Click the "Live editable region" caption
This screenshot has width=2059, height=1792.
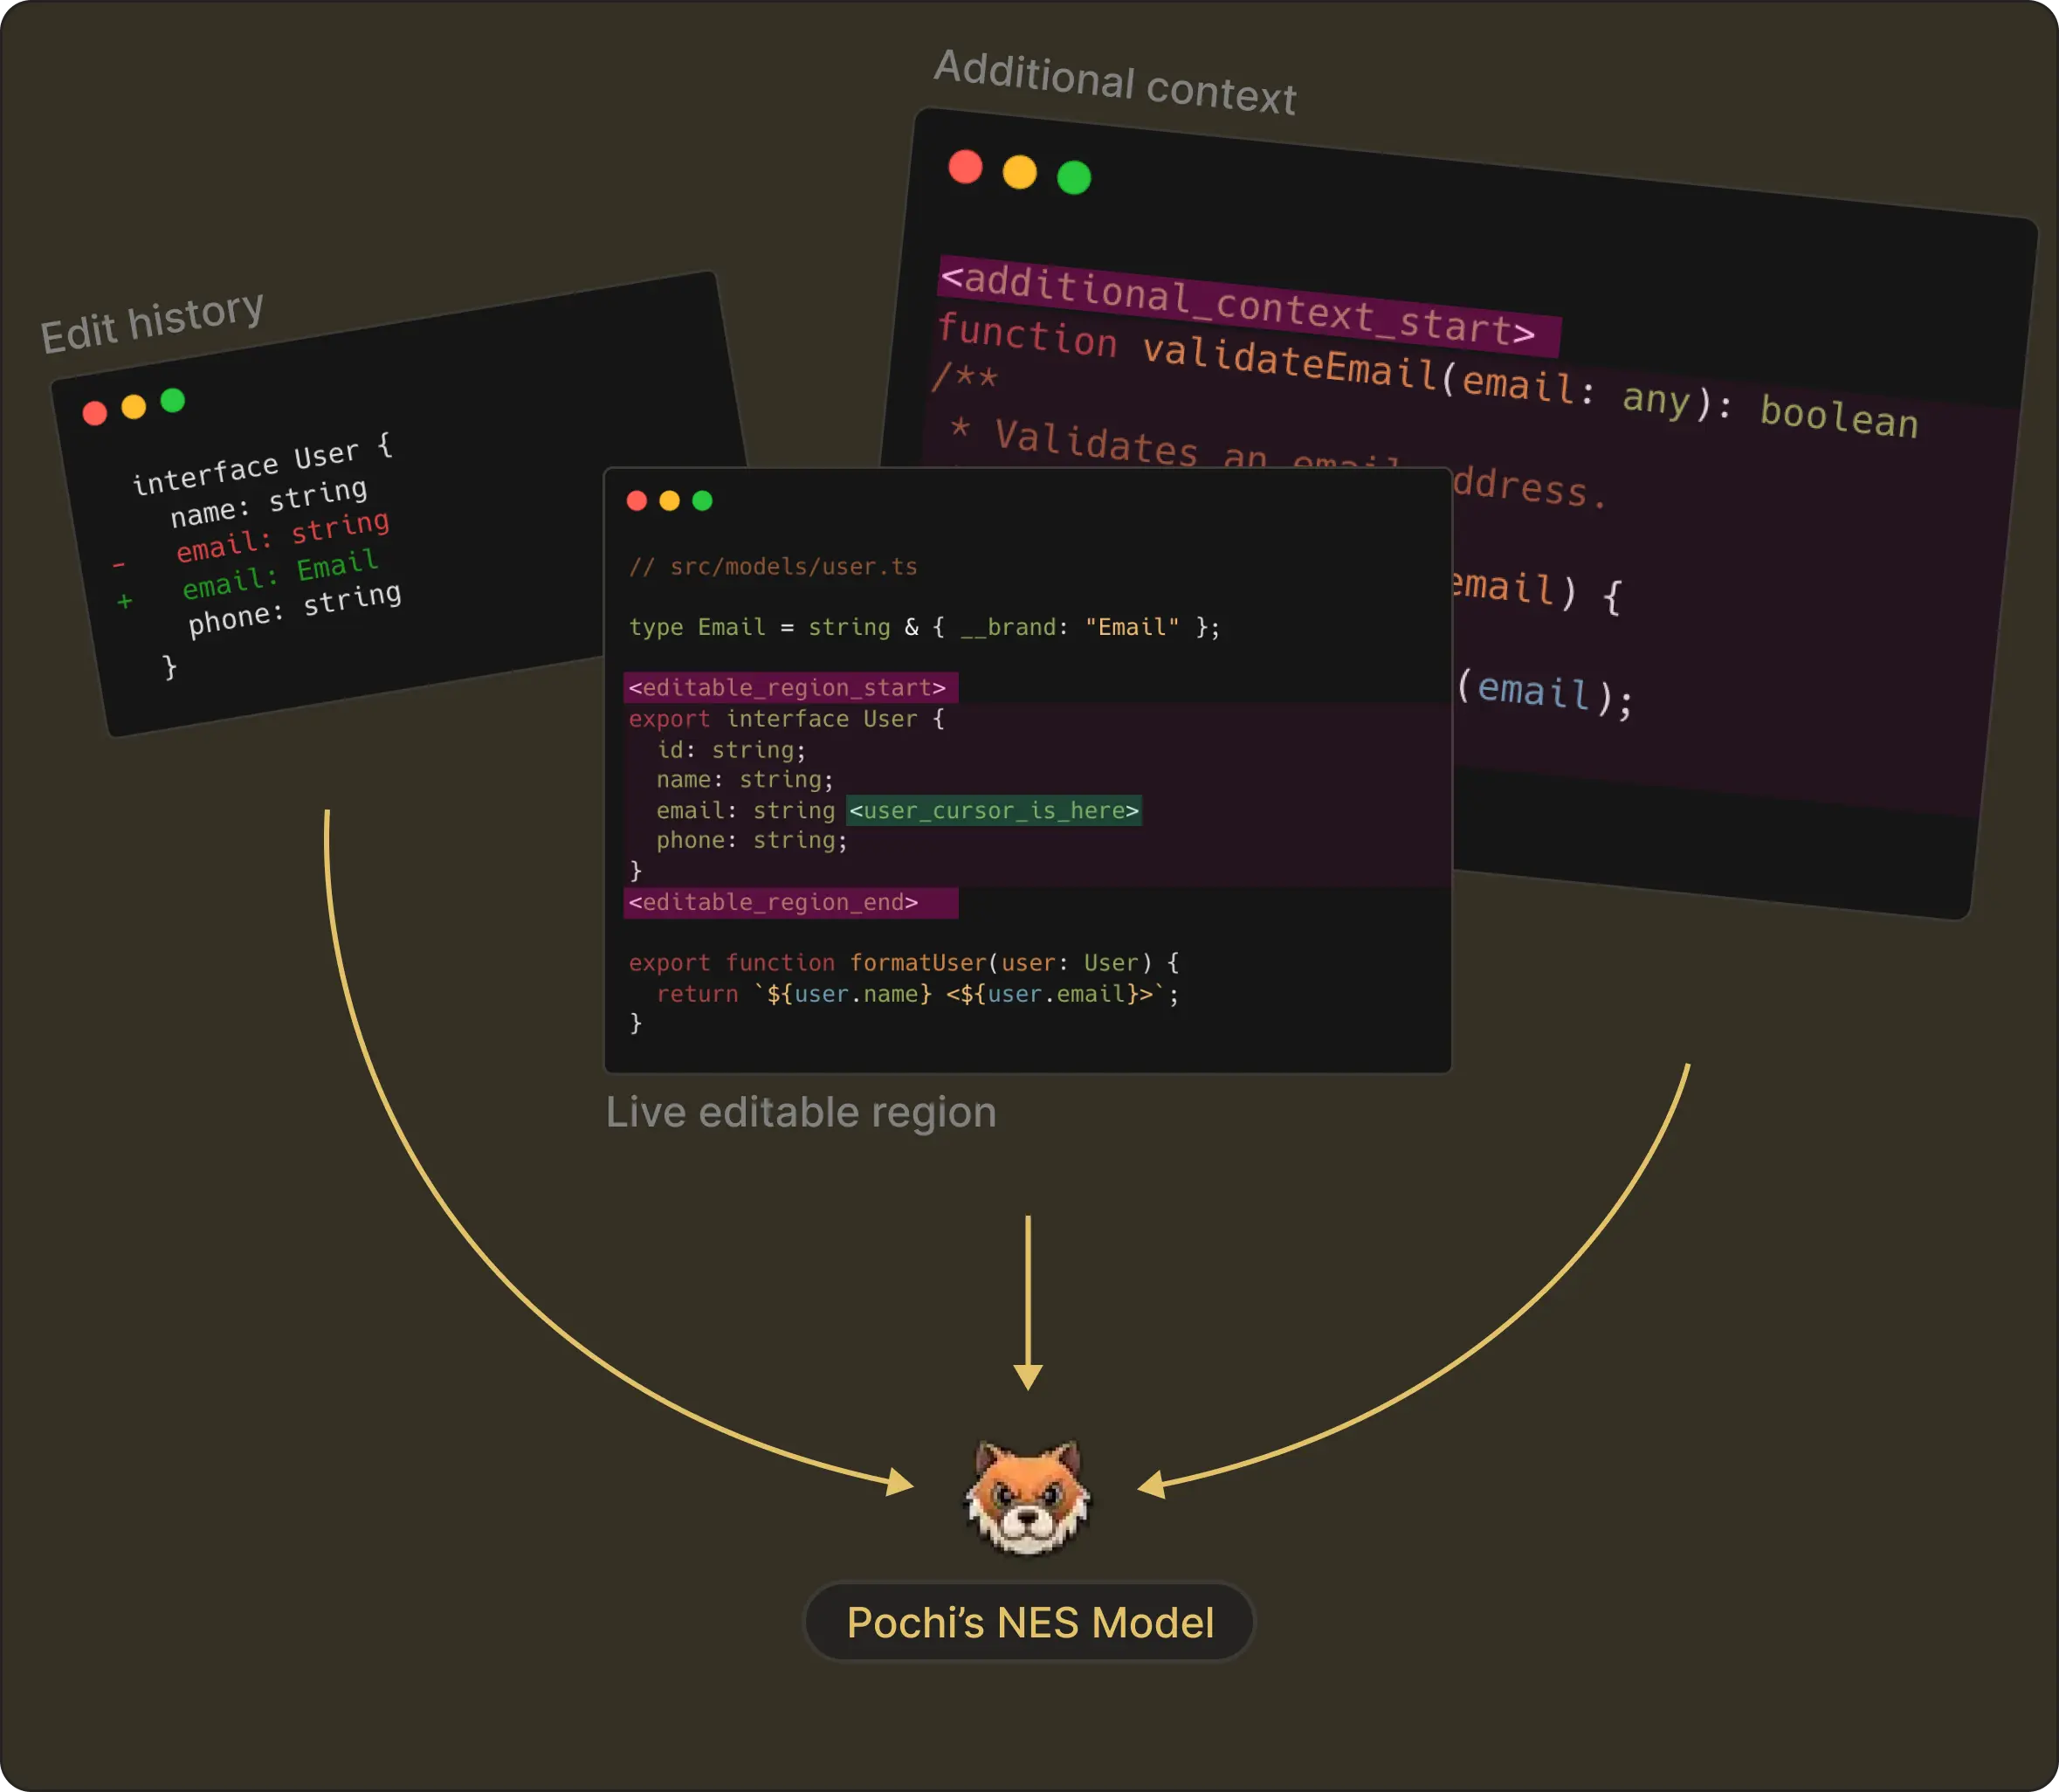coord(801,1112)
